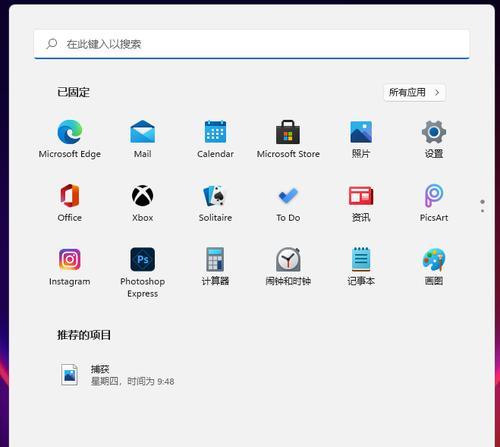Open the 计算器 calculator
The height and width of the screenshot is (447, 500).
click(215, 267)
